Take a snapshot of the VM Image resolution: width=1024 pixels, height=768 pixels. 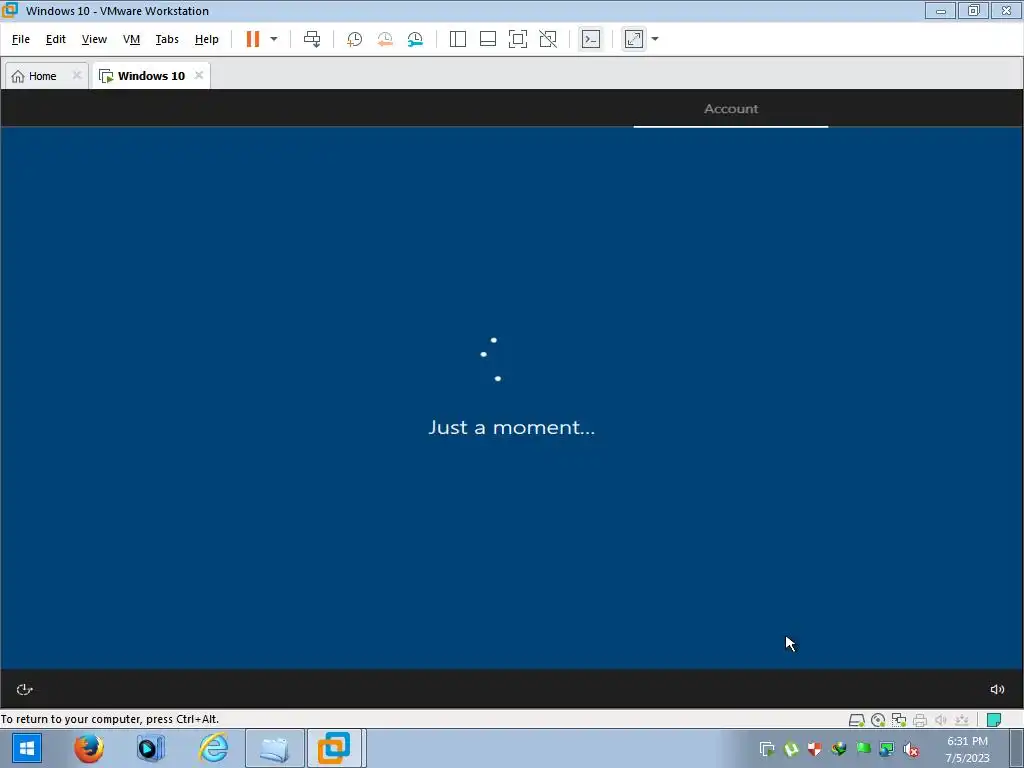354,39
